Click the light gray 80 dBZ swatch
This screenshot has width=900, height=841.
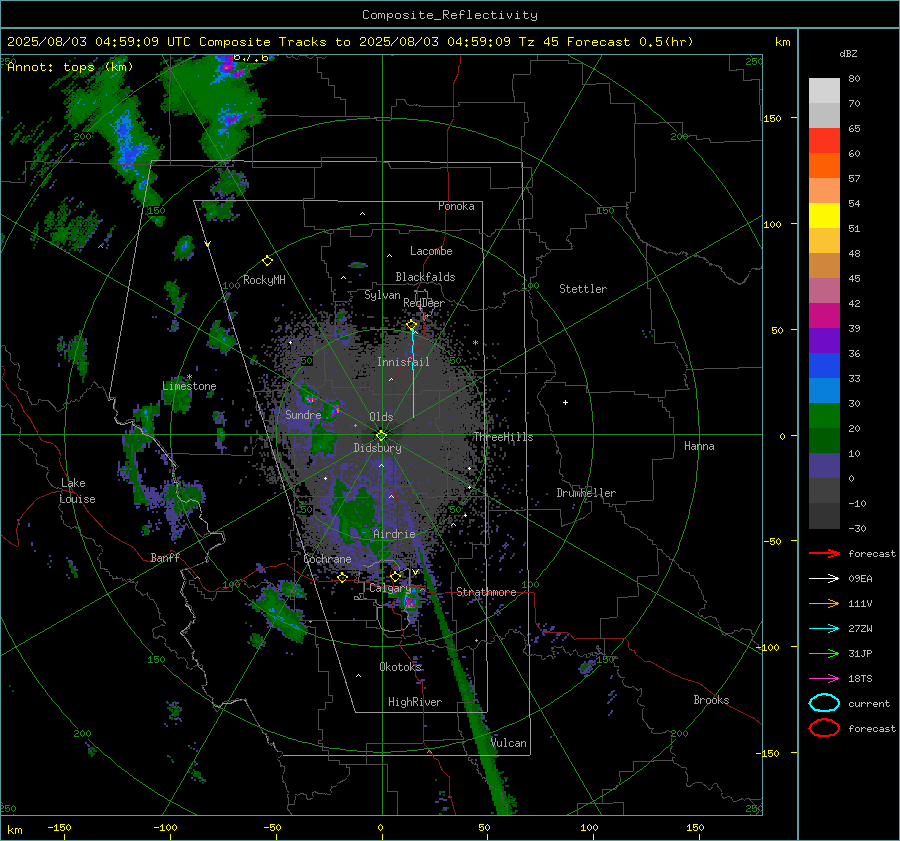pyautogui.click(x=824, y=91)
